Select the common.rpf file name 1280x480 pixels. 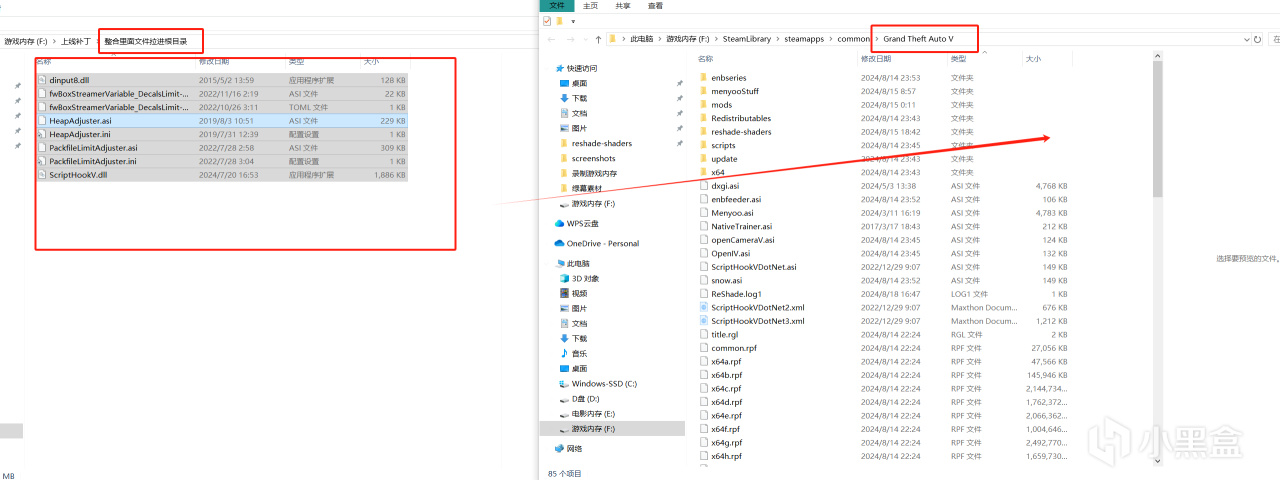pyautogui.click(x=734, y=348)
